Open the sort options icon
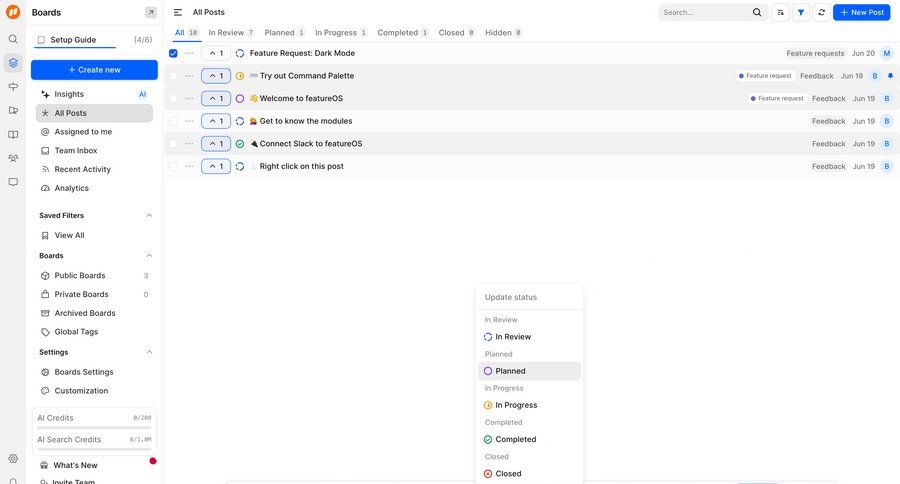Screen dimensions: 900x484 tap(780, 12)
